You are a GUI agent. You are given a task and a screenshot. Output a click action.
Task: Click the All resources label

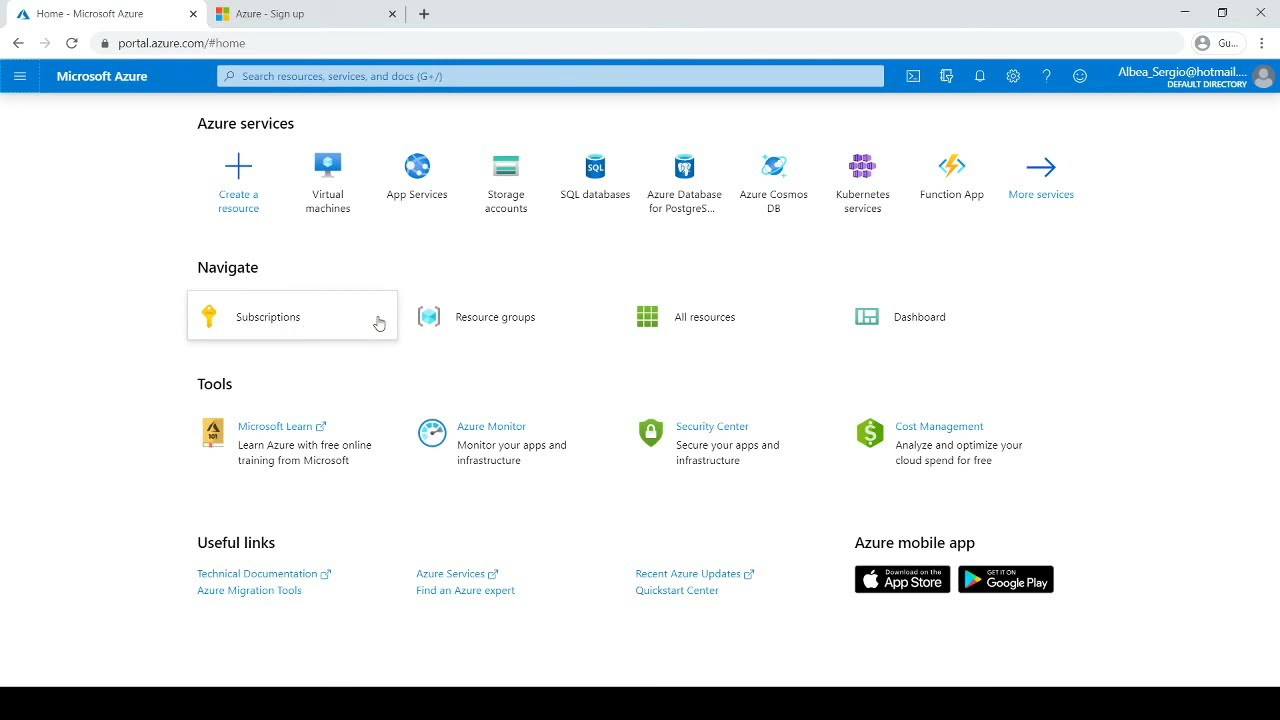coord(705,317)
